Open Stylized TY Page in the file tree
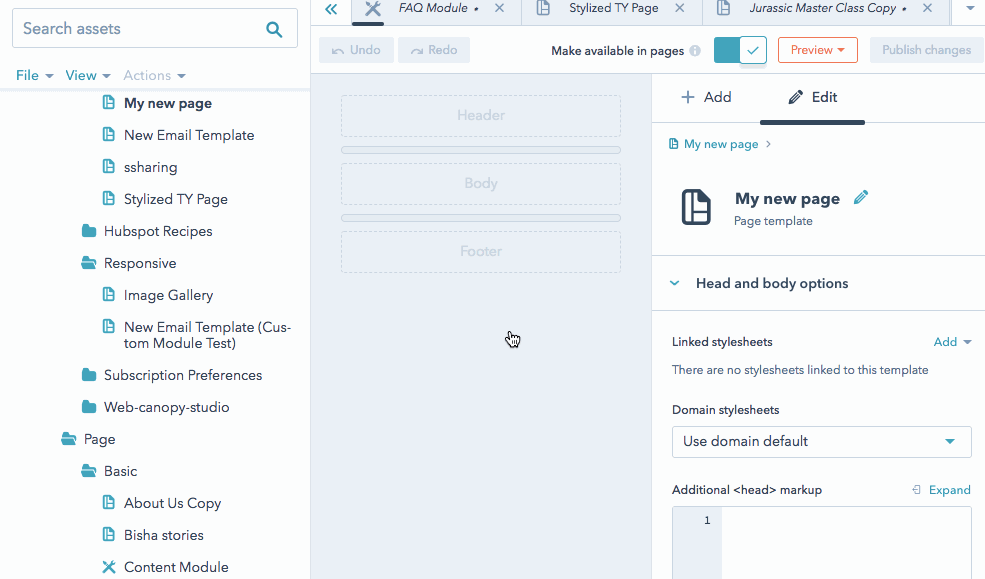The height and width of the screenshot is (579, 985). pos(176,199)
